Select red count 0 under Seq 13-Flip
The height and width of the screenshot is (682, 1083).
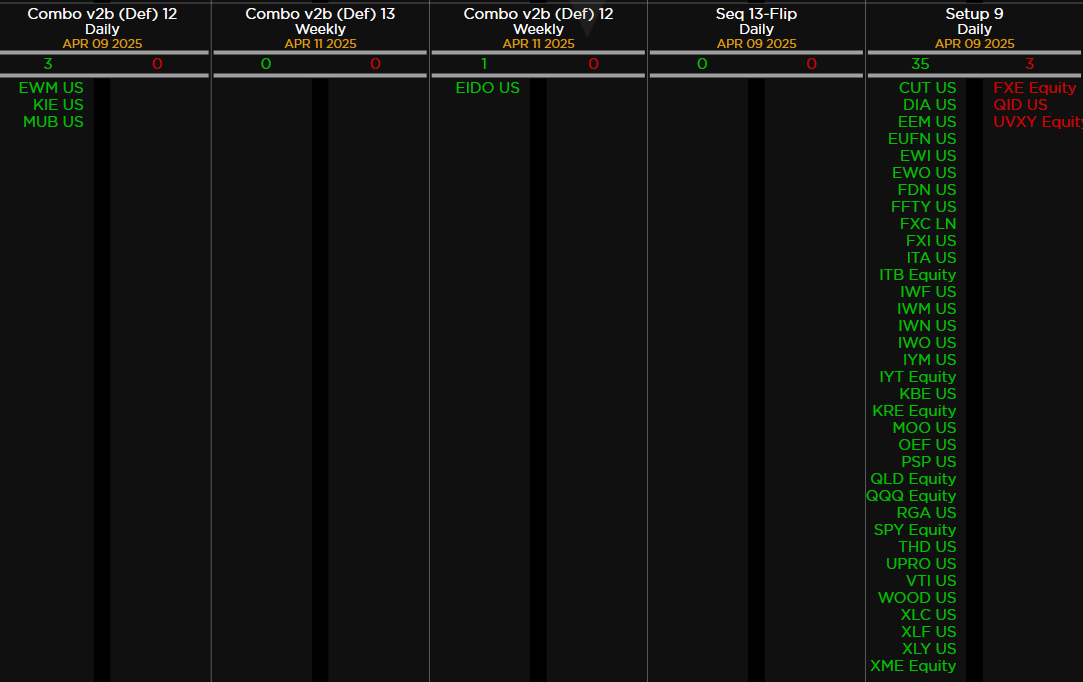[x=812, y=64]
